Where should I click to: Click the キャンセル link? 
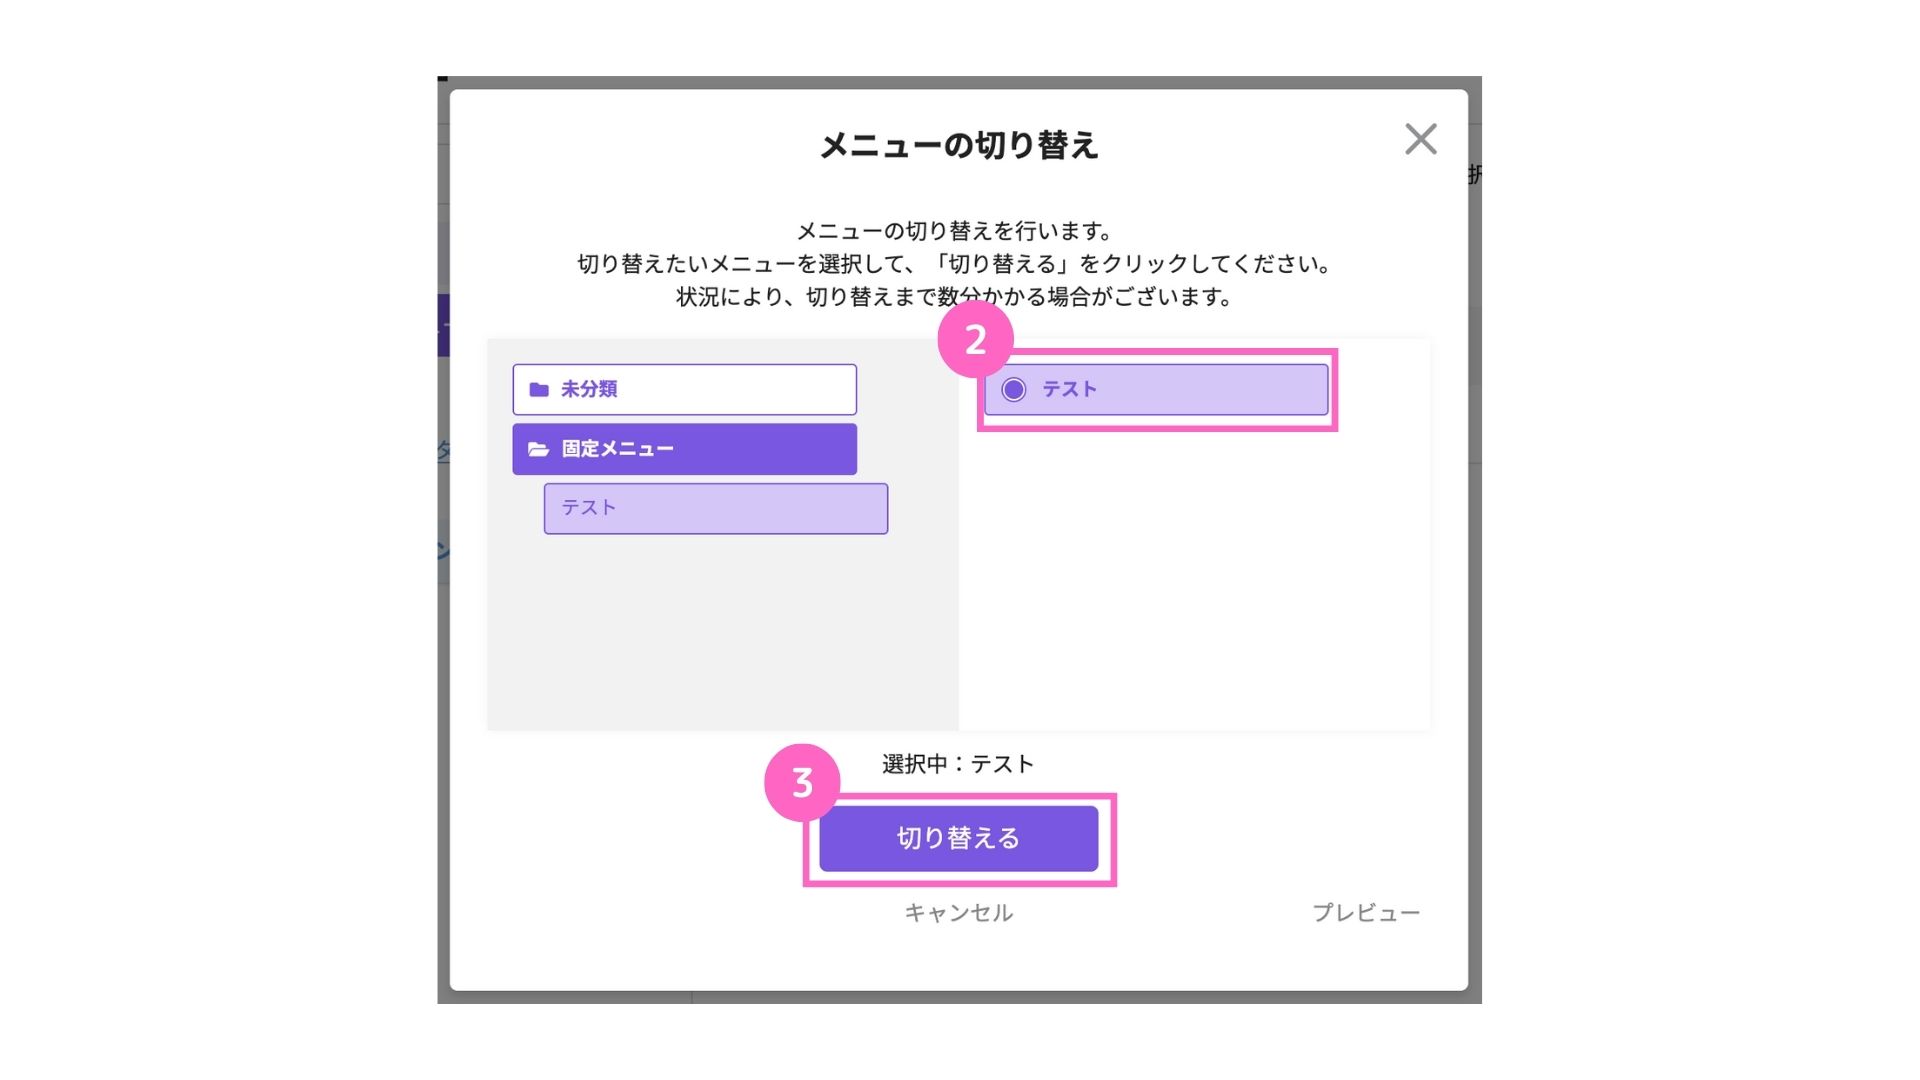[958, 912]
